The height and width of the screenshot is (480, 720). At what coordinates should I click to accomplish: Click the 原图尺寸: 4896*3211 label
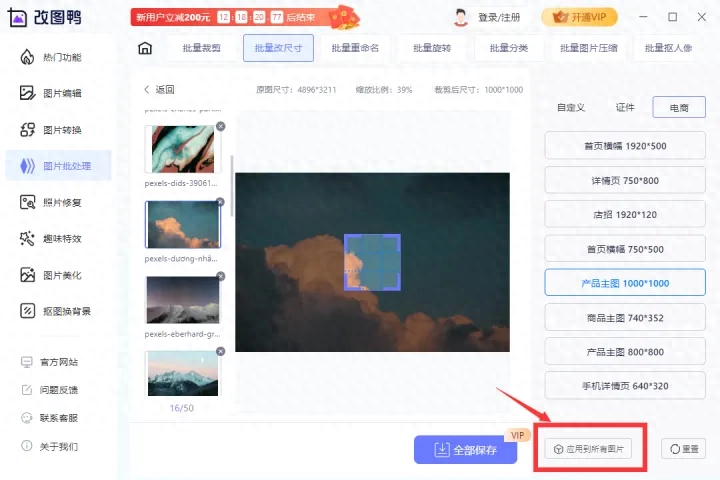[296, 90]
